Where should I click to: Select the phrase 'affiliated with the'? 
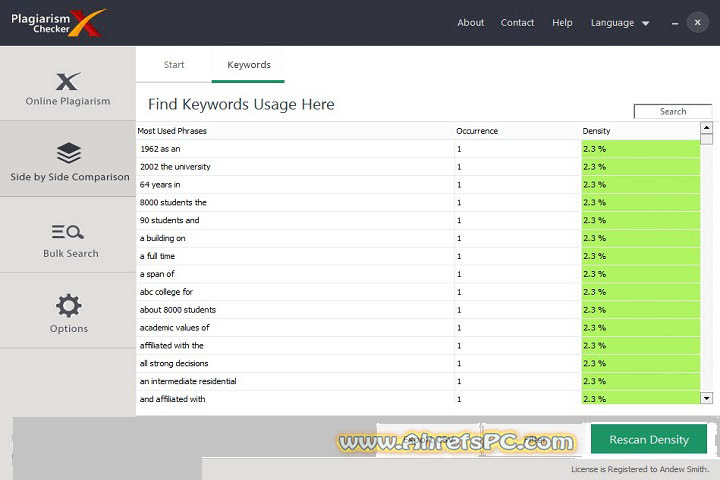click(x=172, y=346)
